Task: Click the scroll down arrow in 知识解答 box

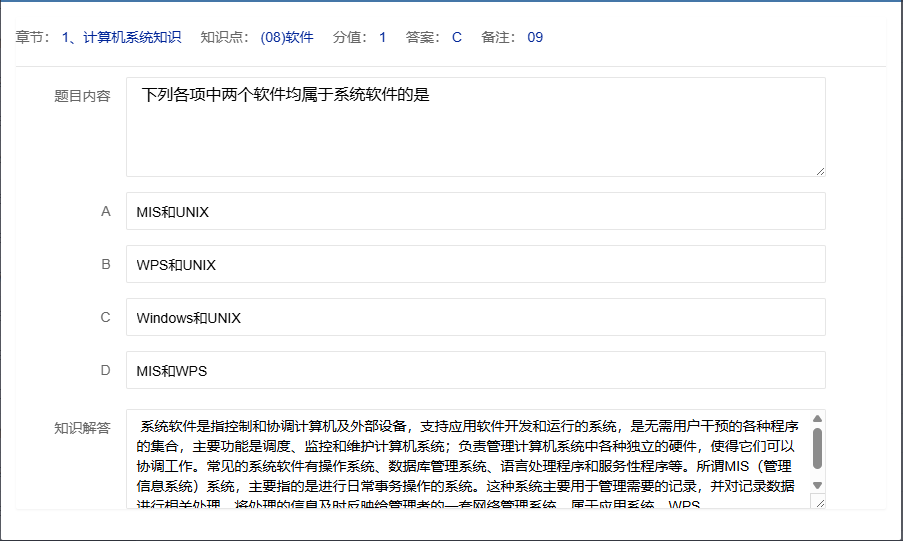Action: point(817,485)
